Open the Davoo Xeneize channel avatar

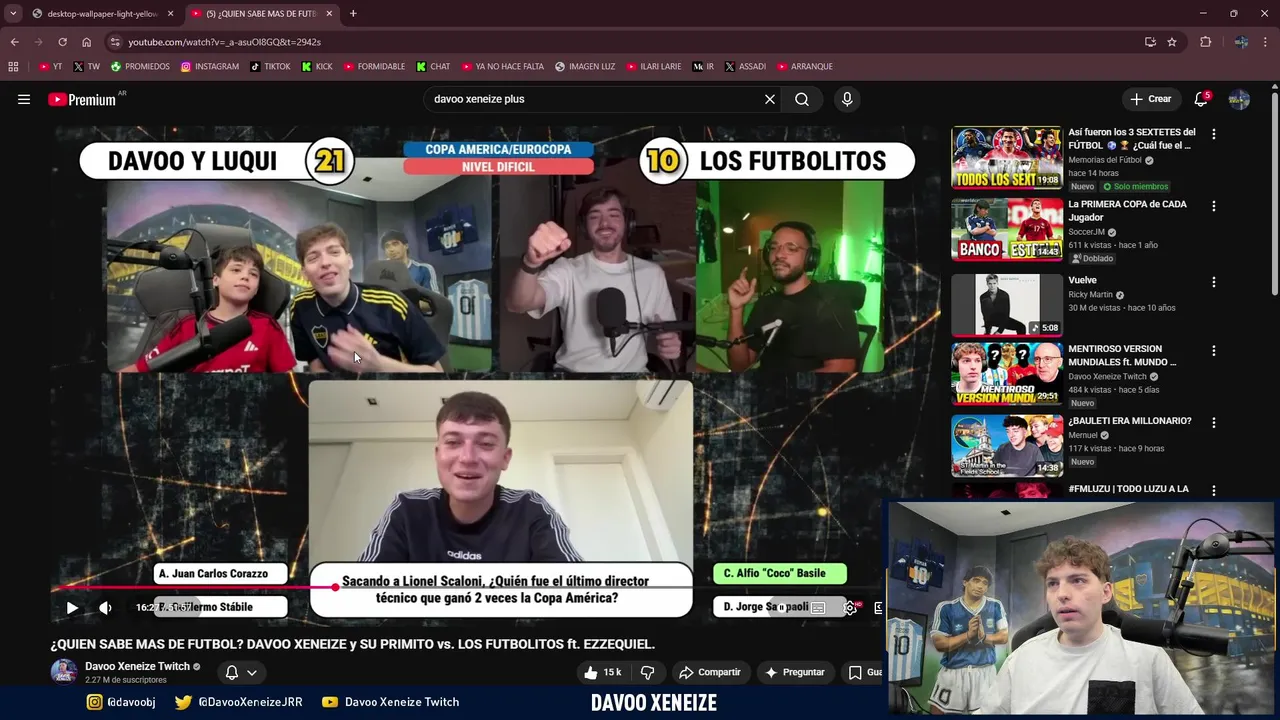coord(64,671)
